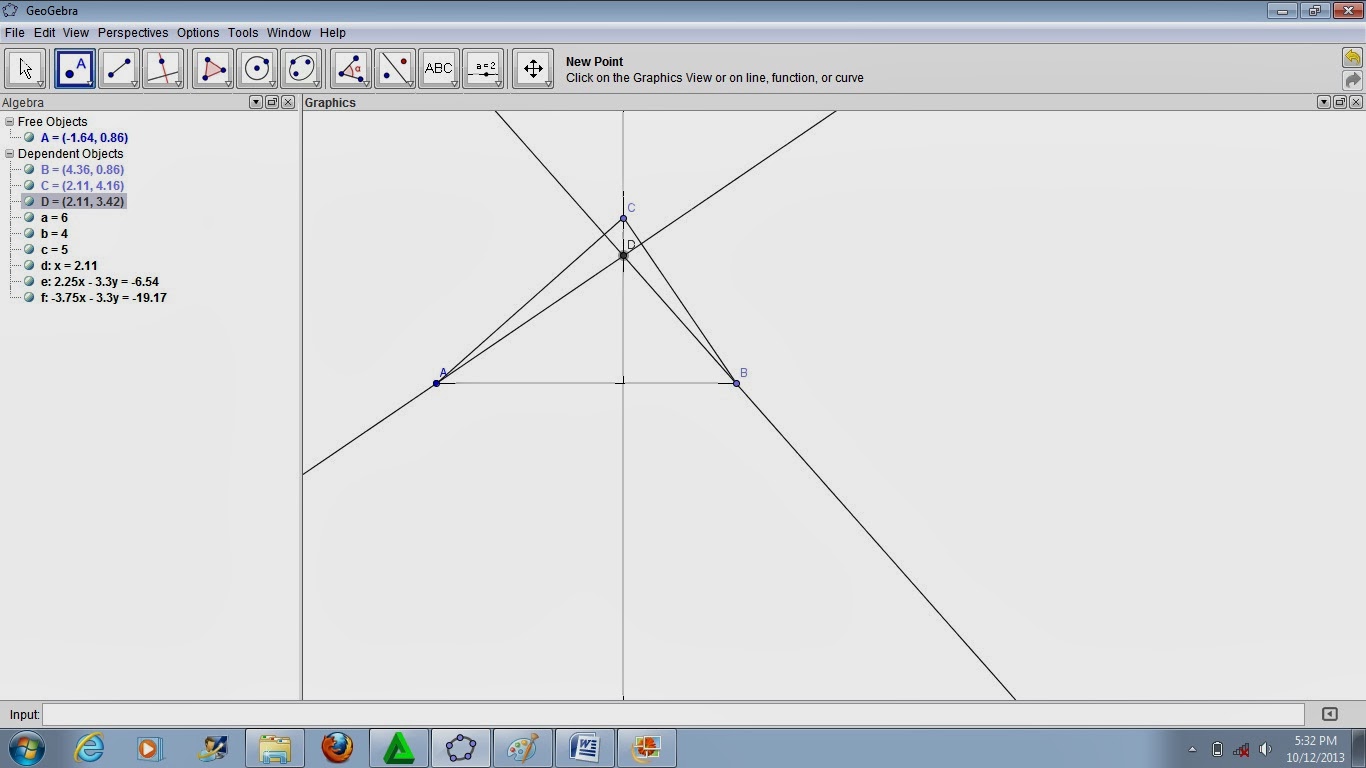
Task: Open the Window menu
Action: coord(288,33)
